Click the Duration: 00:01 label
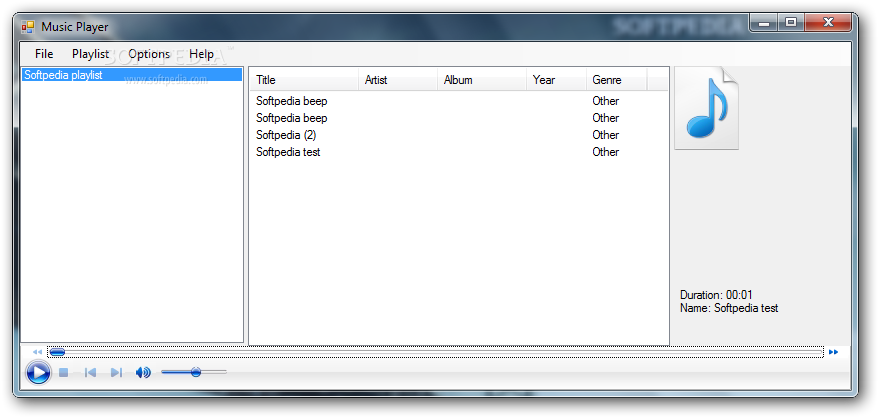The image size is (879, 418). 716,295
